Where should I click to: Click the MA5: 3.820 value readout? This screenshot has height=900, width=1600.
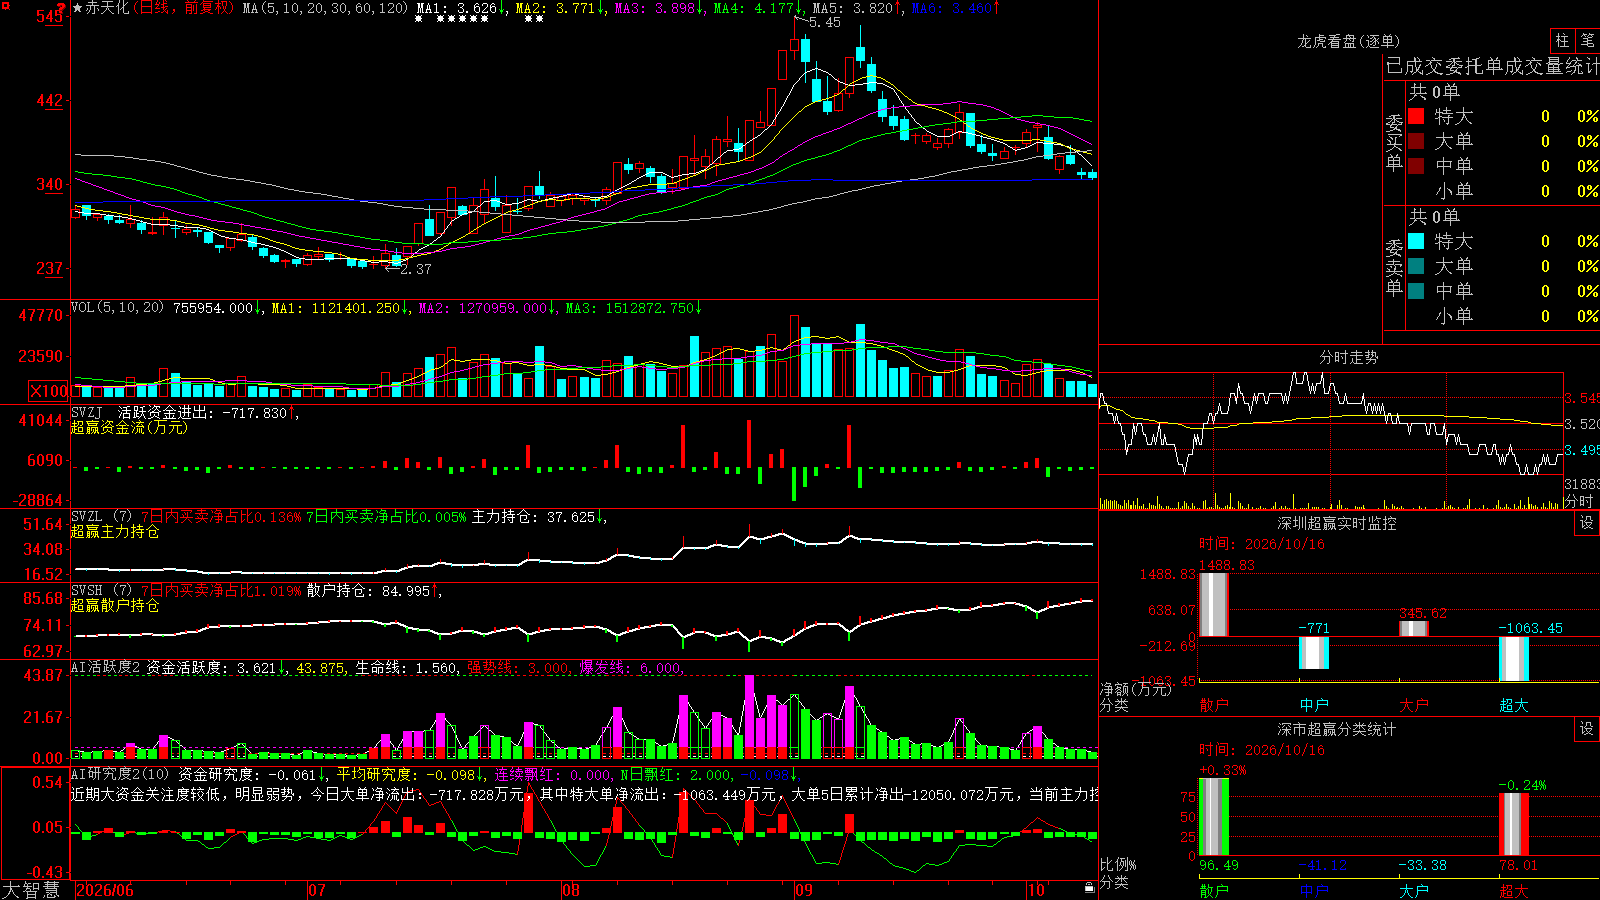coord(859,8)
